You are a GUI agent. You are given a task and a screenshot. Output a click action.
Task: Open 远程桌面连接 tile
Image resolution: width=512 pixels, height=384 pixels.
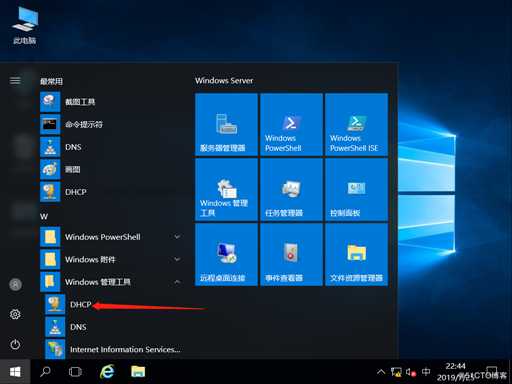[226, 254]
